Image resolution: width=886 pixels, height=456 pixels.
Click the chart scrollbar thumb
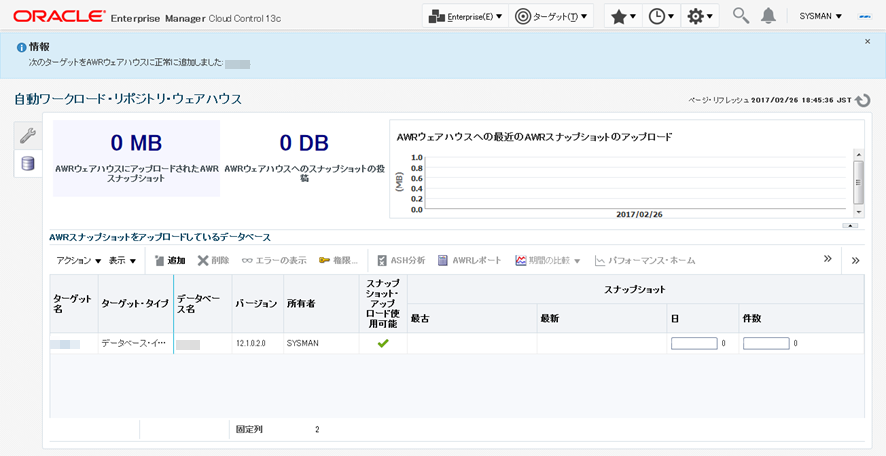[858, 182]
